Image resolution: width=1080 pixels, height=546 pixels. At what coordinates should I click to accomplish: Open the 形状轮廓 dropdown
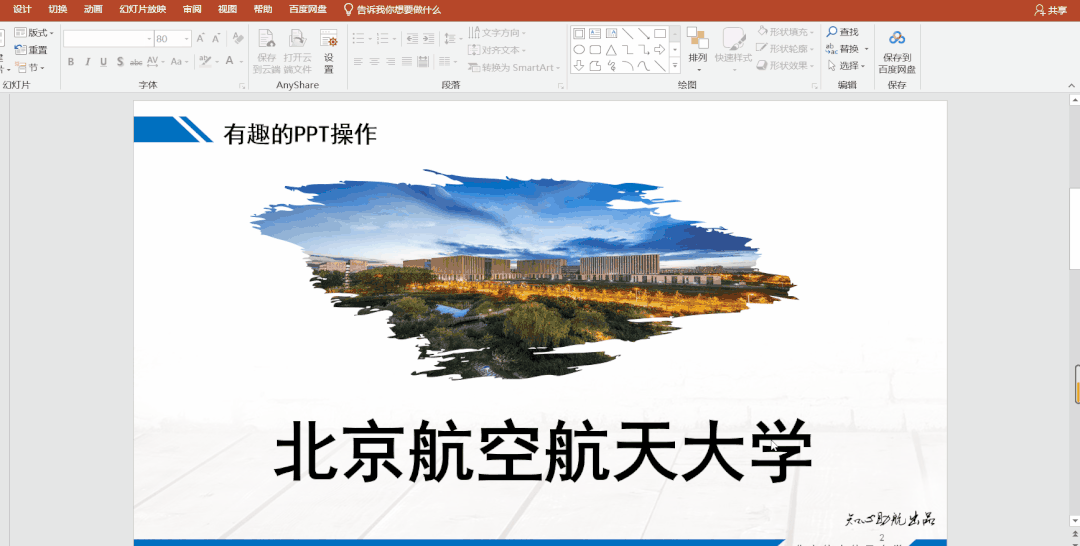(785, 49)
